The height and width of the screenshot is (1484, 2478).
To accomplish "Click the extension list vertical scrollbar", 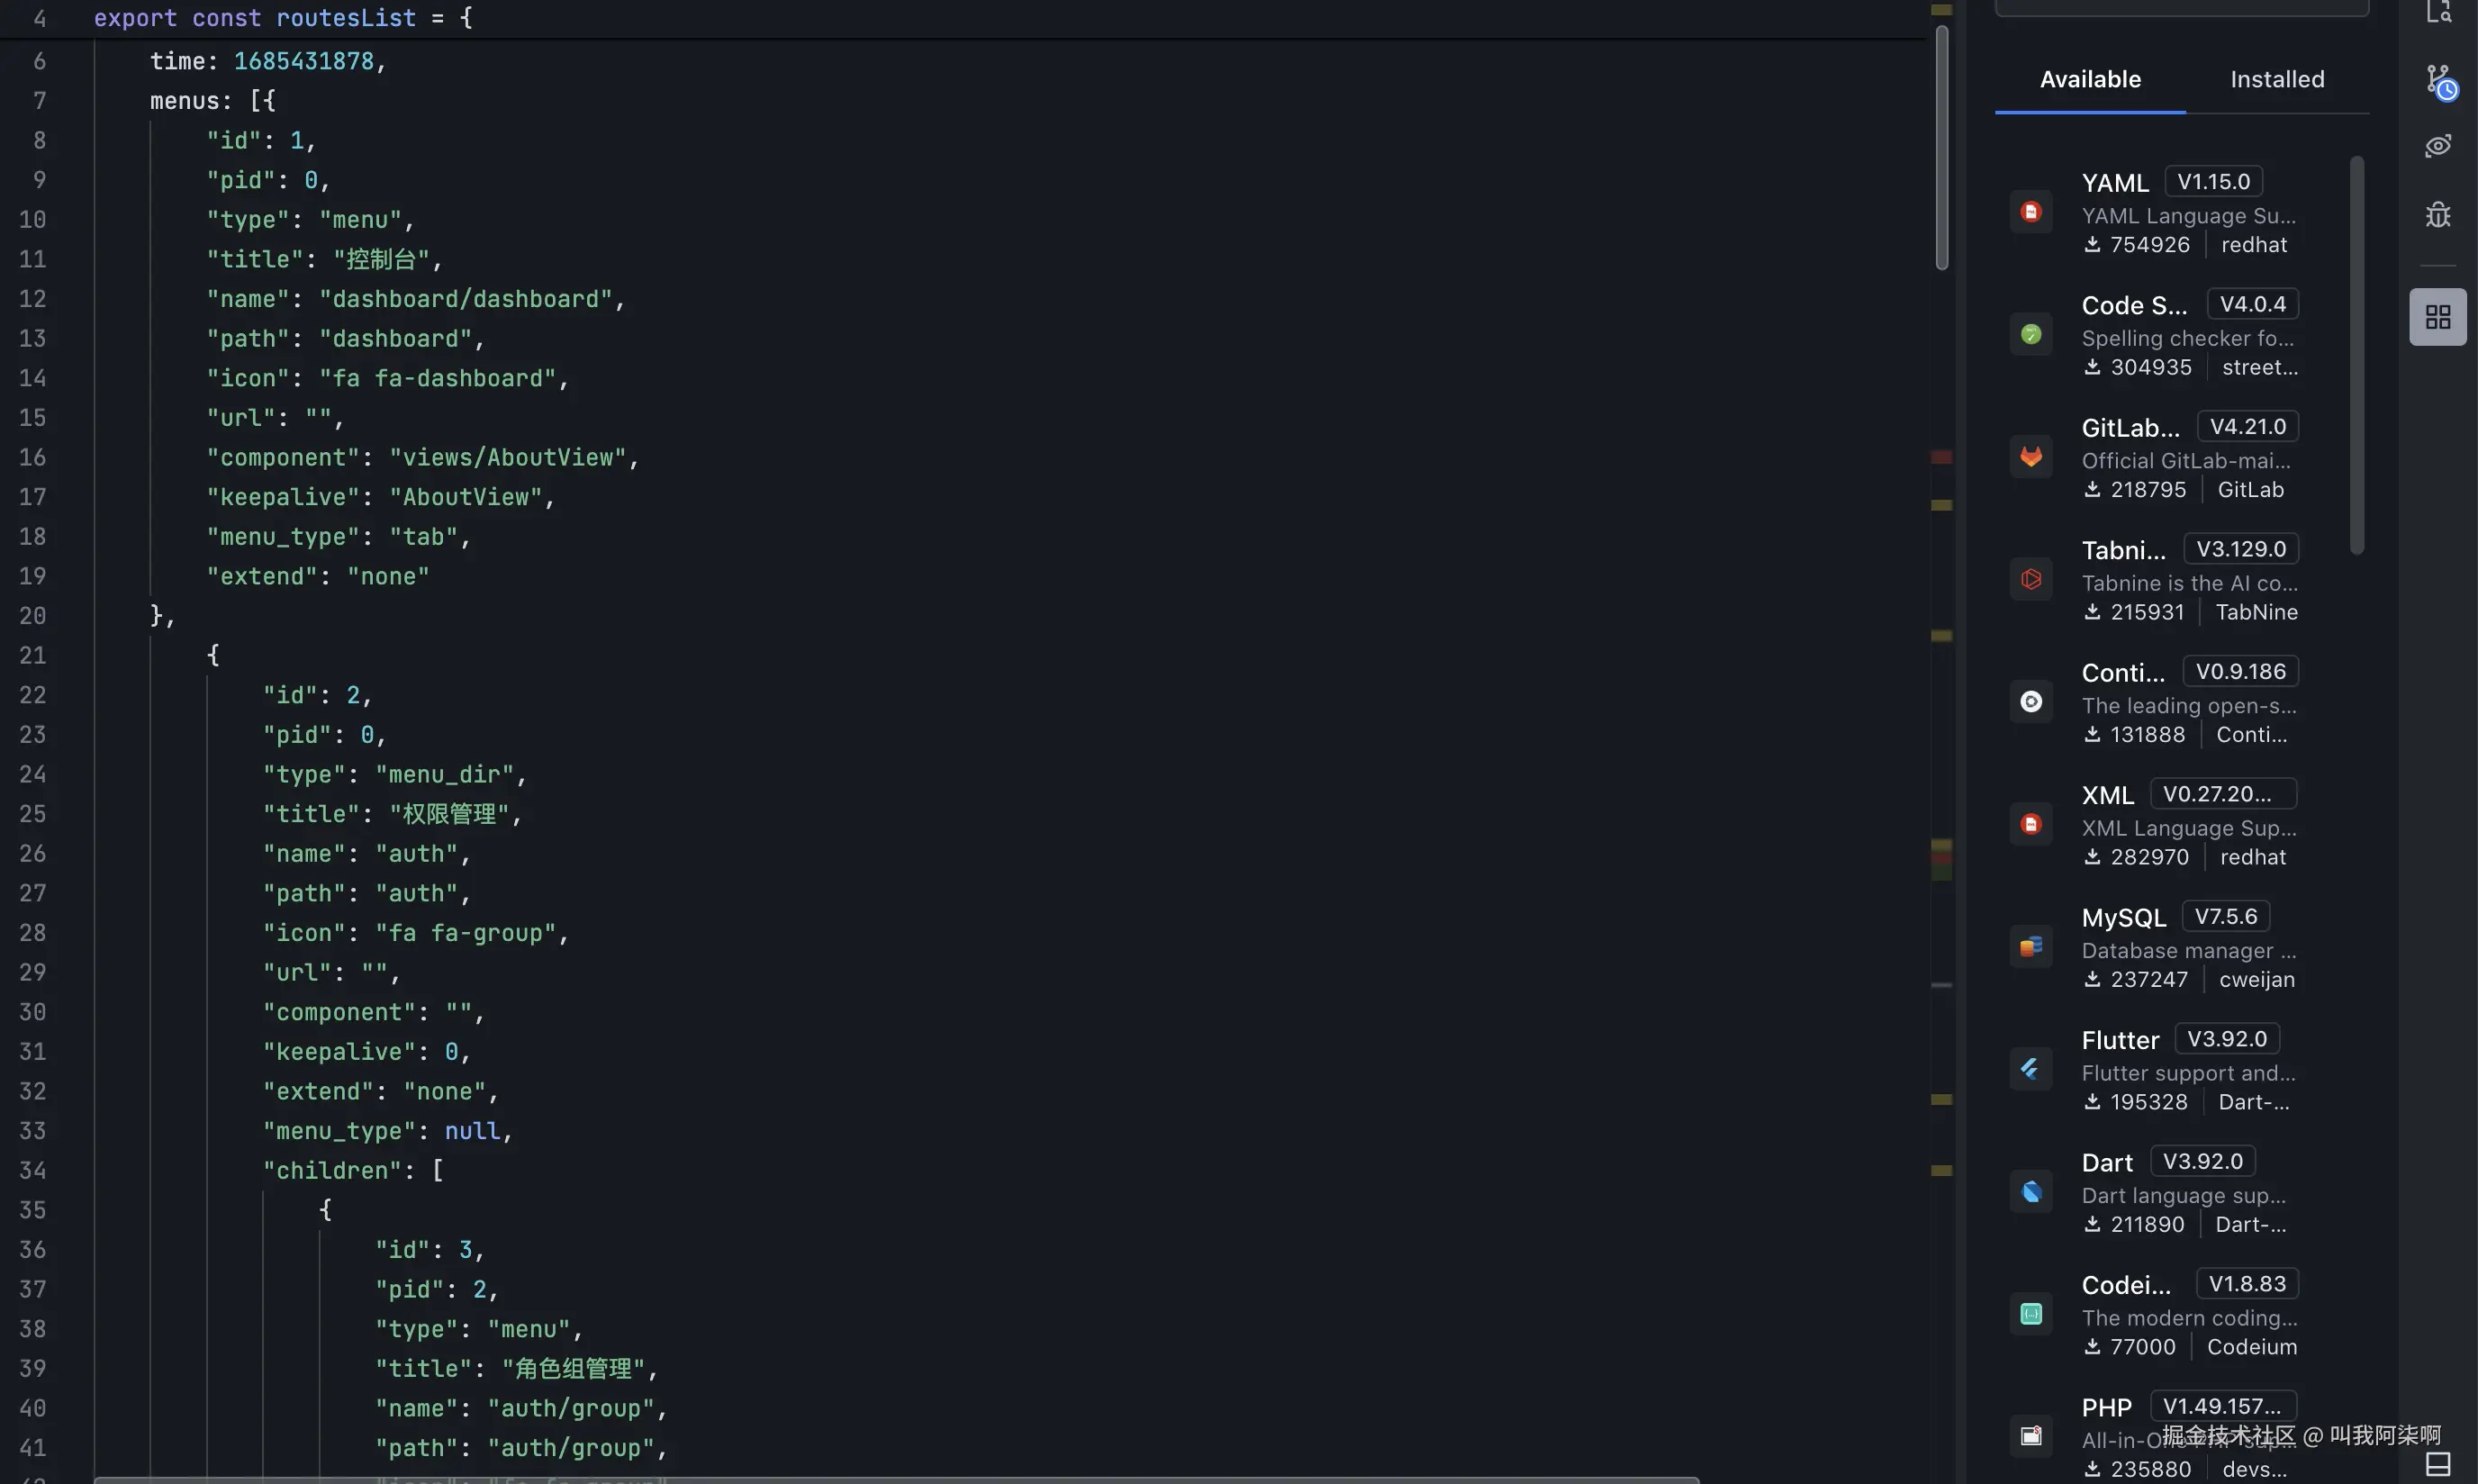I will [2357, 354].
